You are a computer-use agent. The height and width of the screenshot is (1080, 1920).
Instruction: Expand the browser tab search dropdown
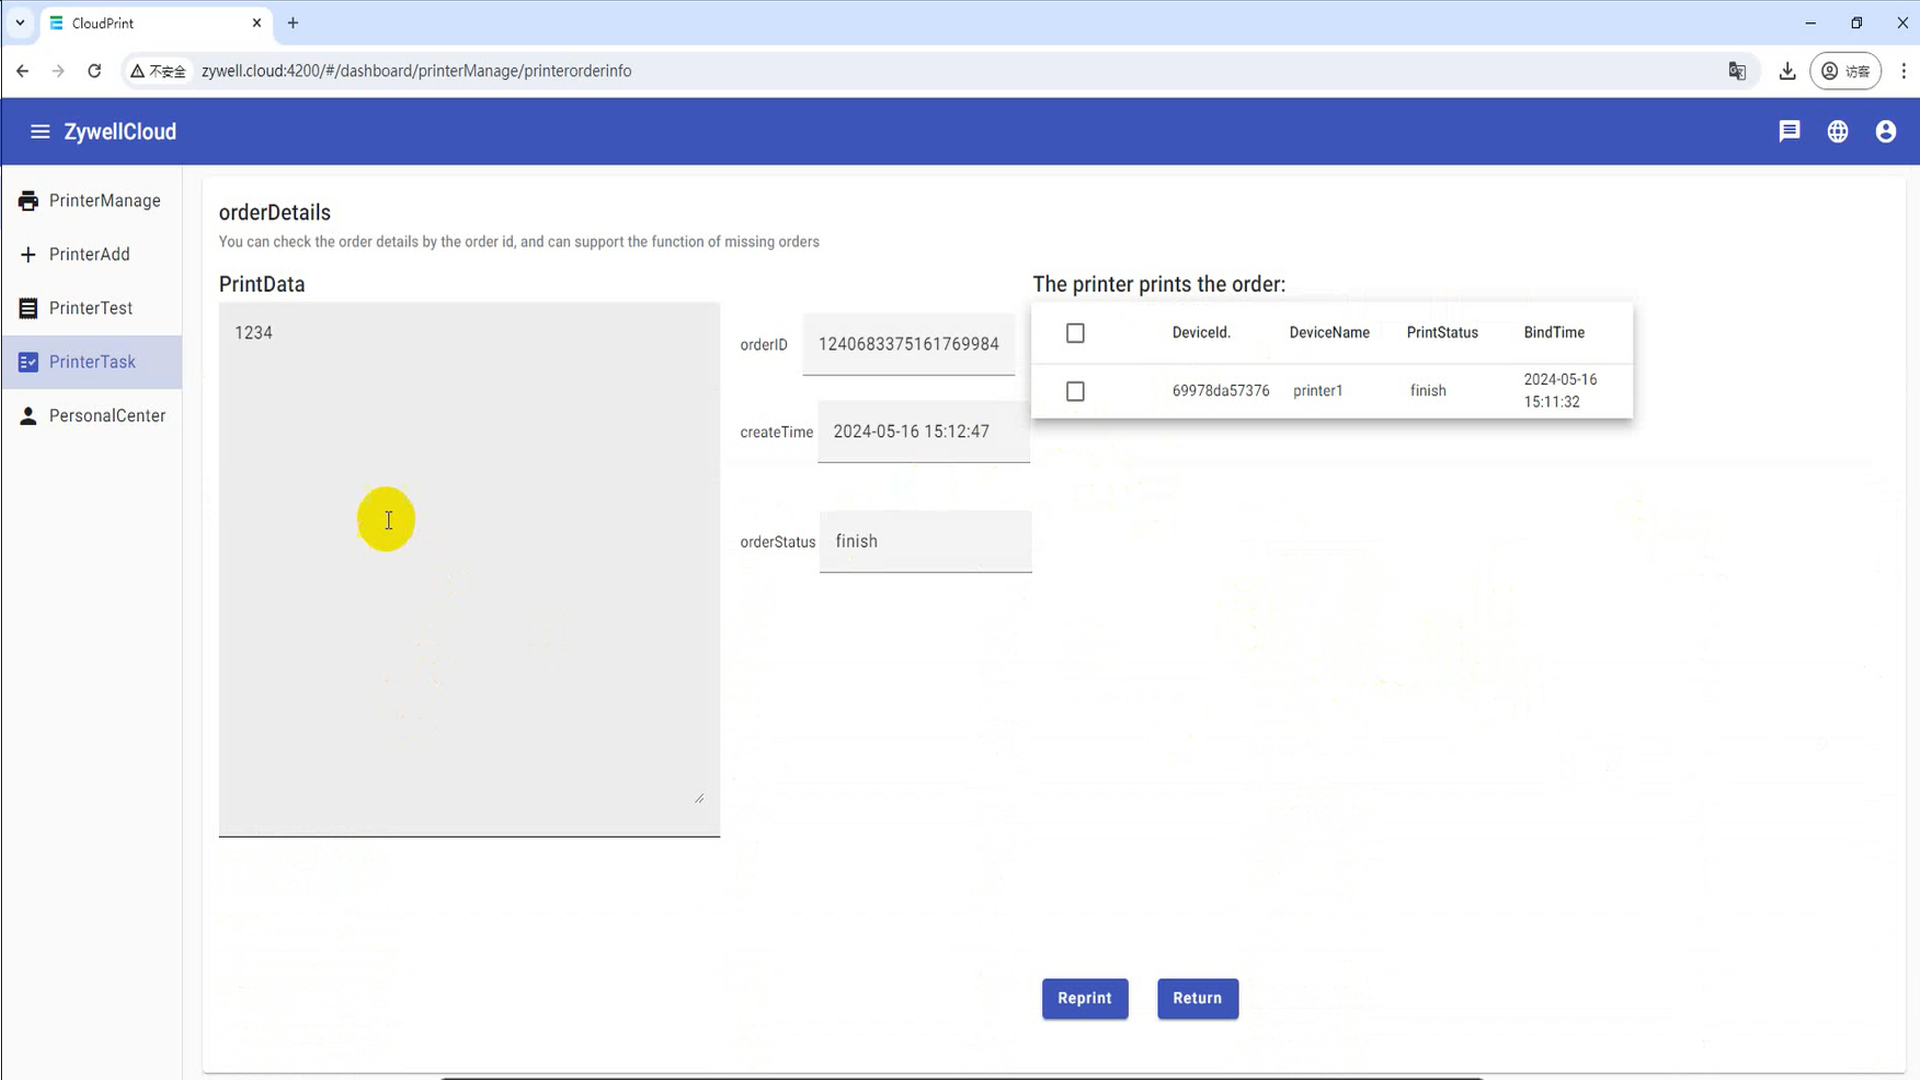click(20, 22)
